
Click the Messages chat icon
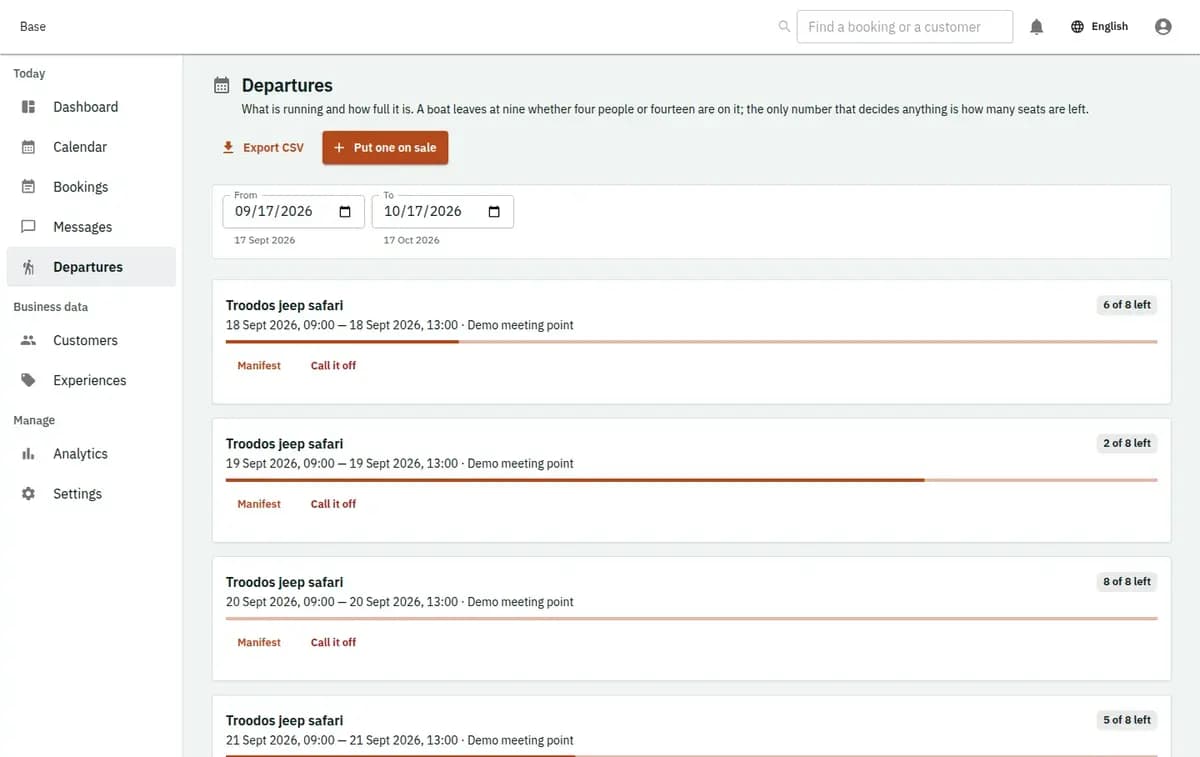tap(28, 227)
